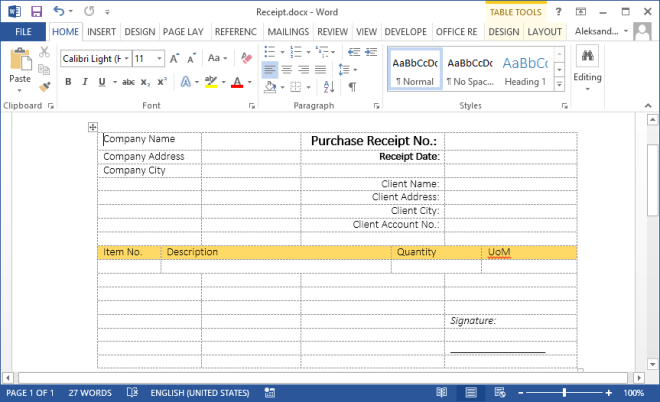This screenshot has width=660, height=402.
Task: Apply superscript formatting
Action: pos(162,82)
